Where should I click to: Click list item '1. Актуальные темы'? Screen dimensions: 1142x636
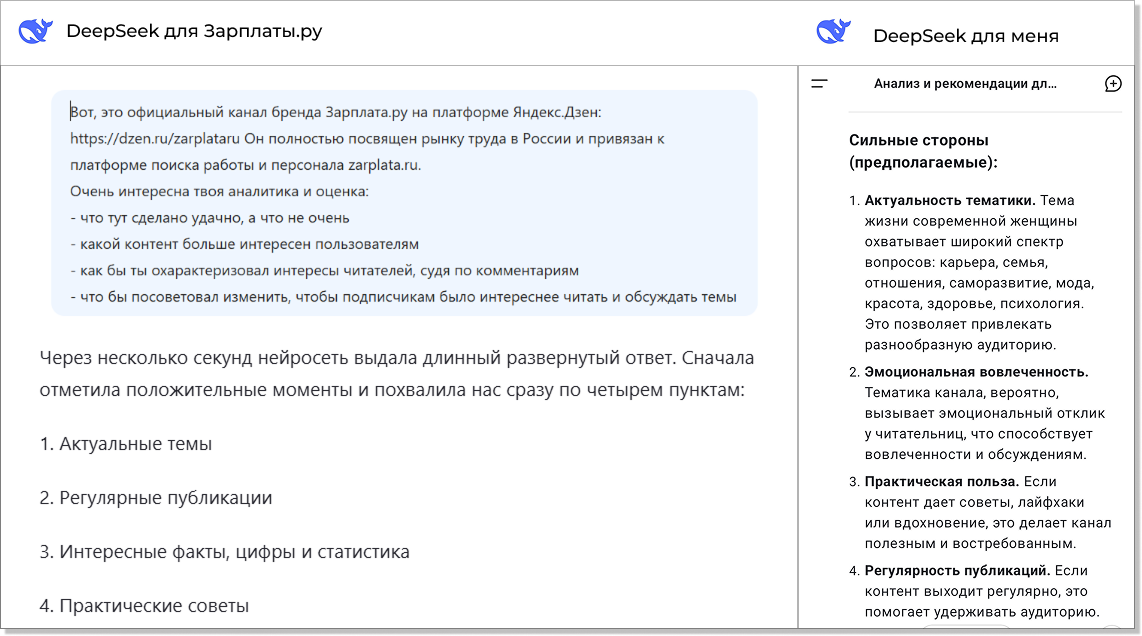click(x=125, y=444)
